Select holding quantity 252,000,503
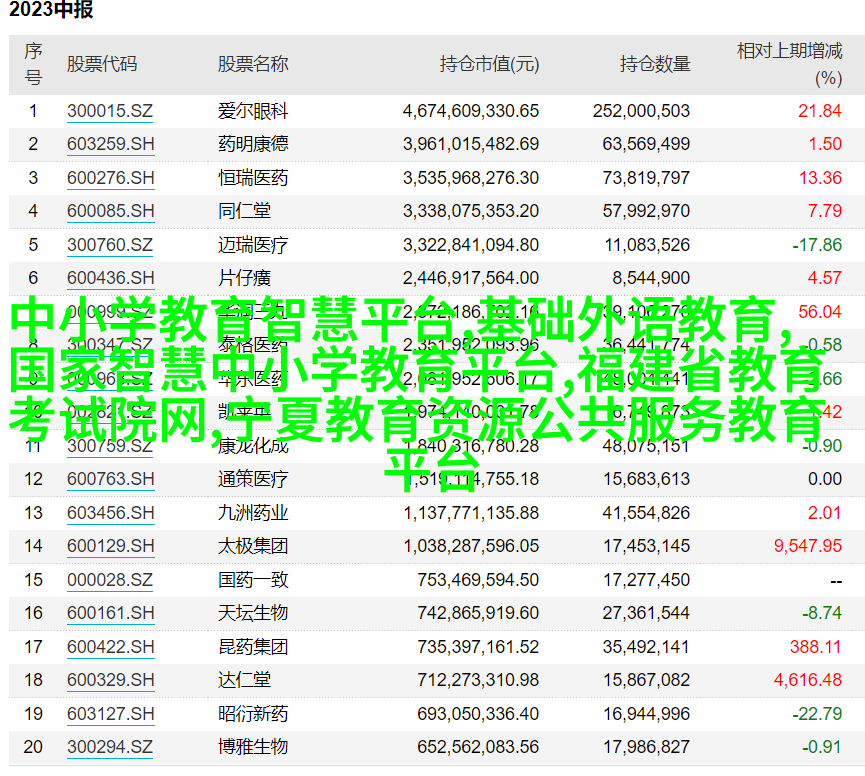The width and height of the screenshot is (865, 776). [641, 111]
